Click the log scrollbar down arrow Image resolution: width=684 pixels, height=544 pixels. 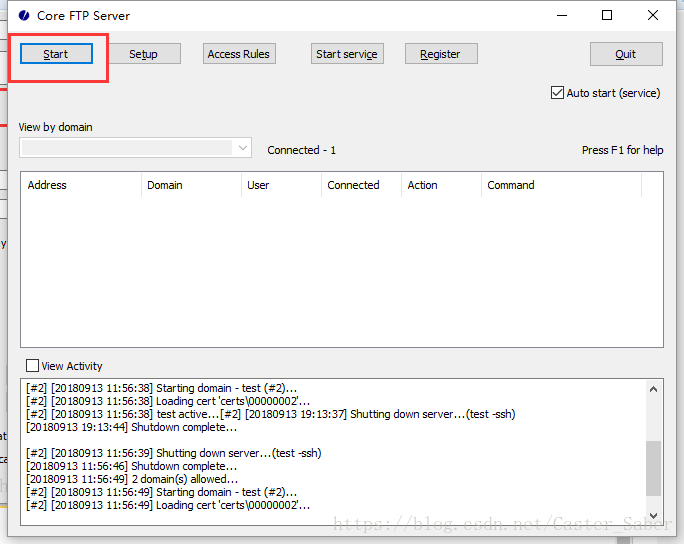[x=653, y=516]
